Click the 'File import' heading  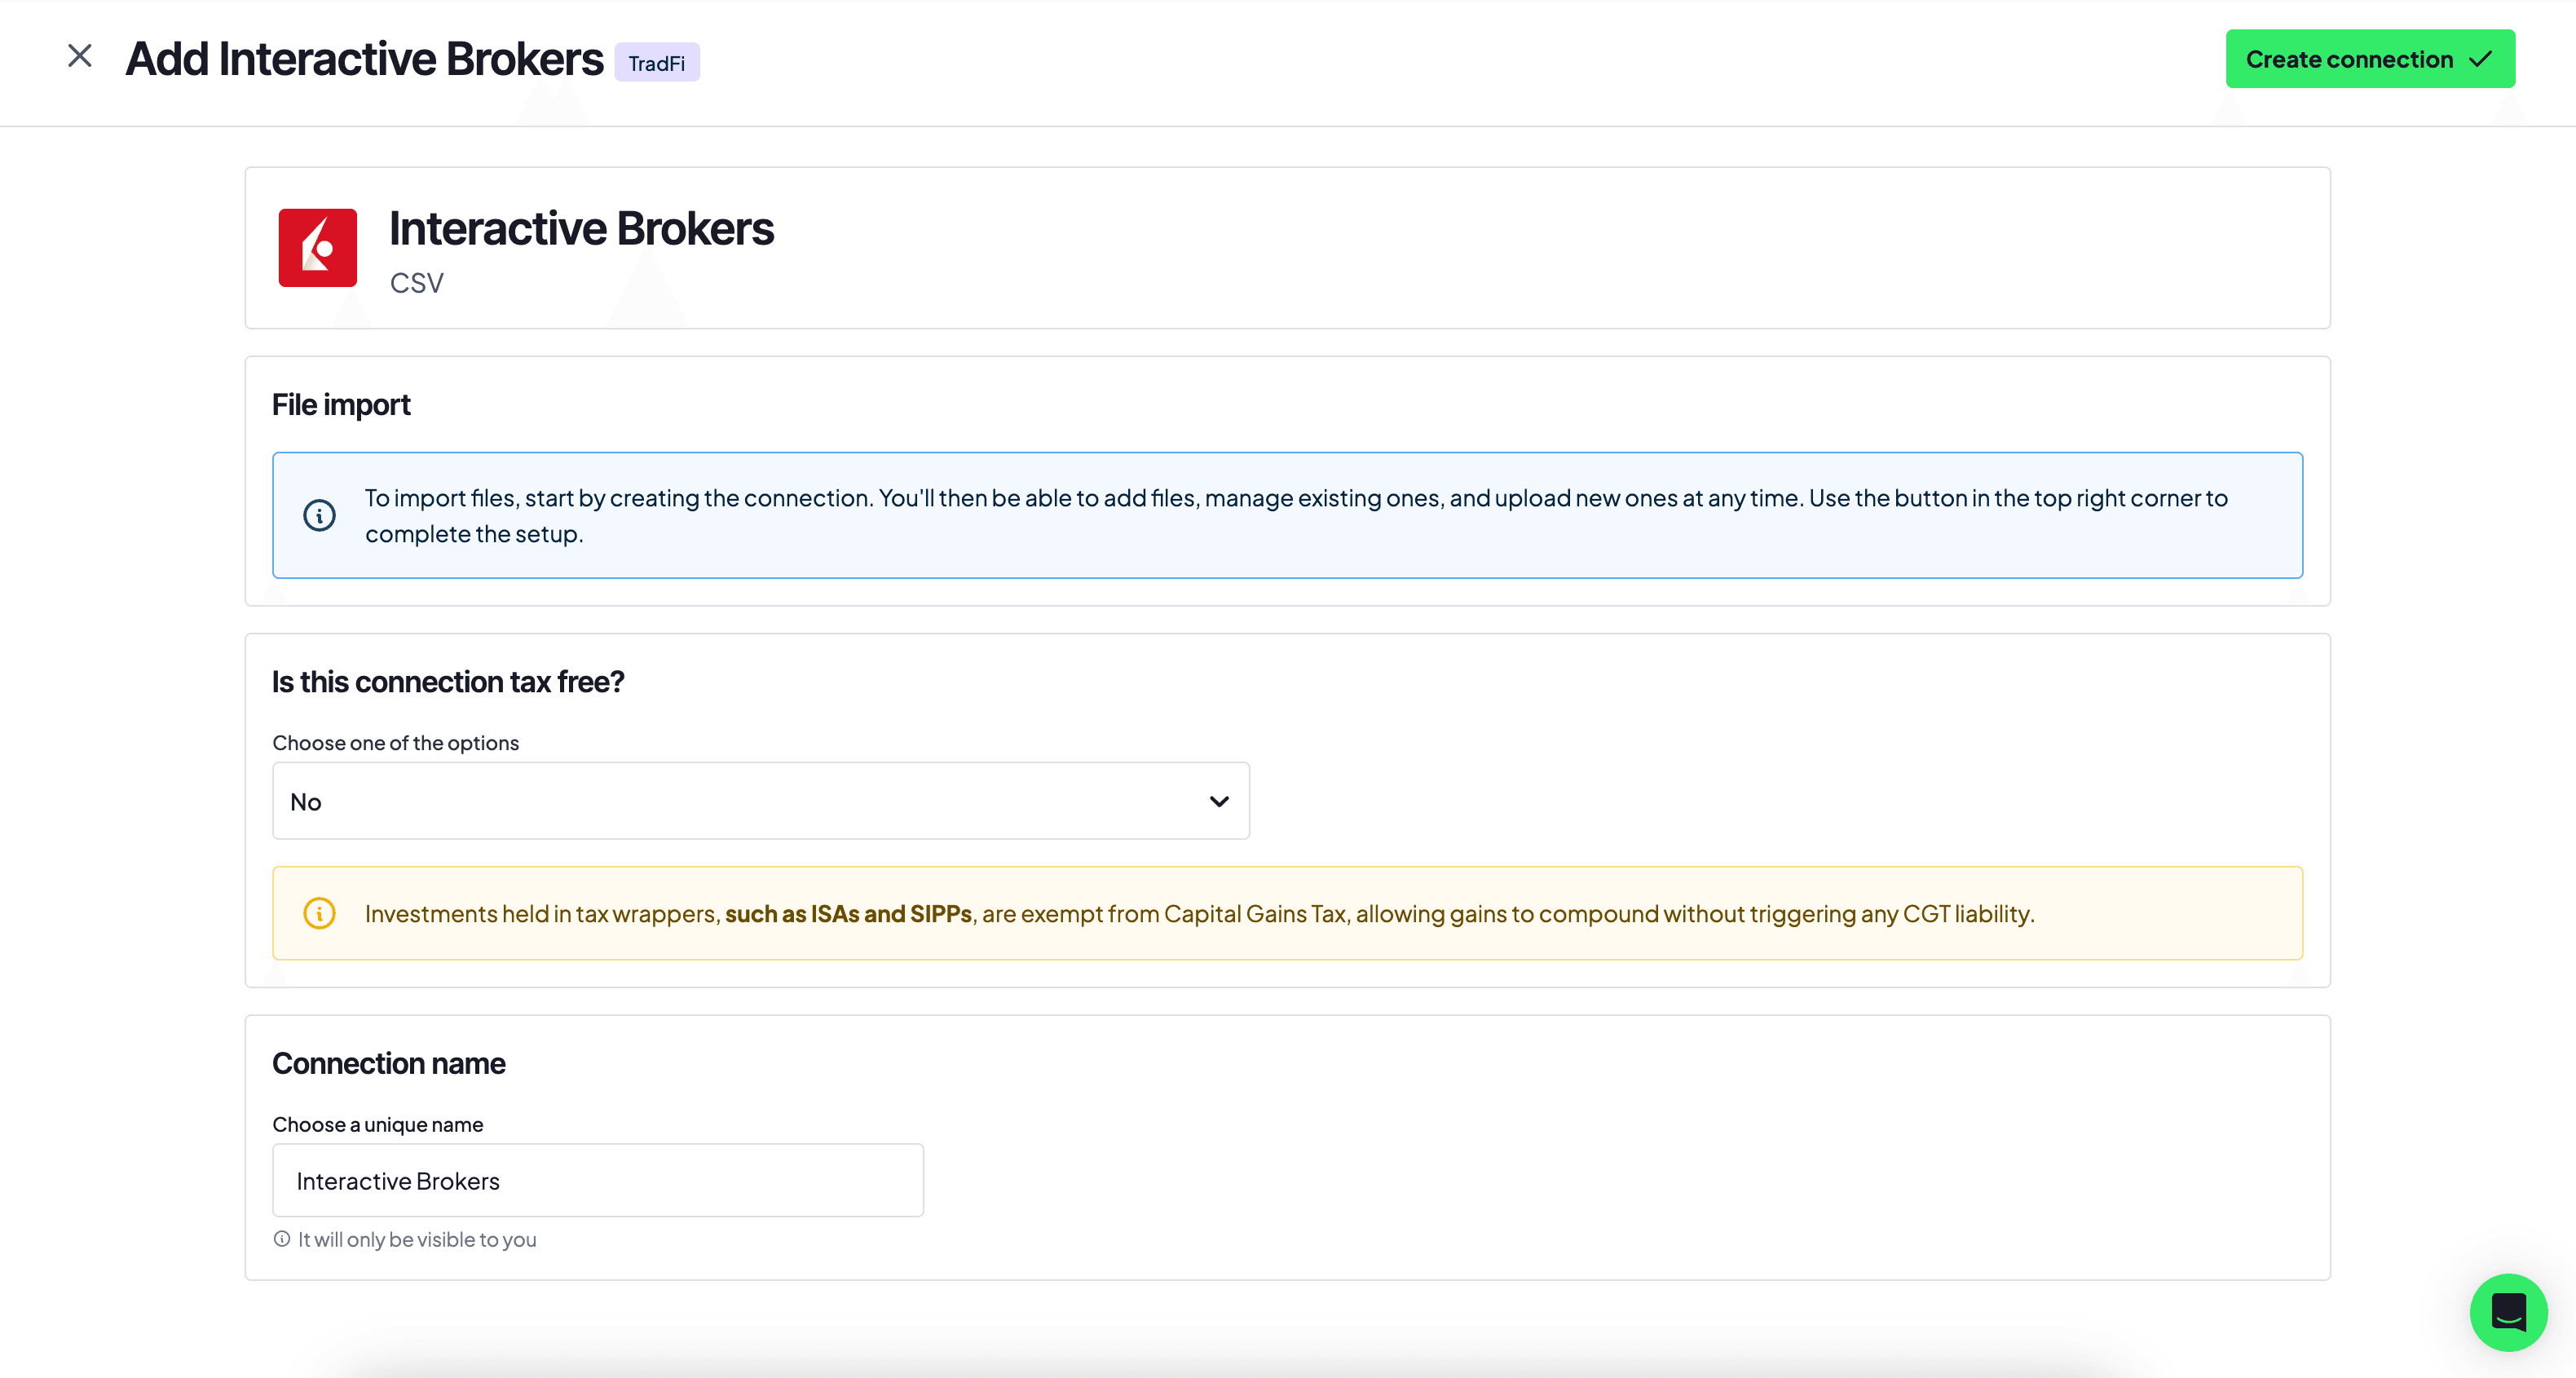click(341, 405)
